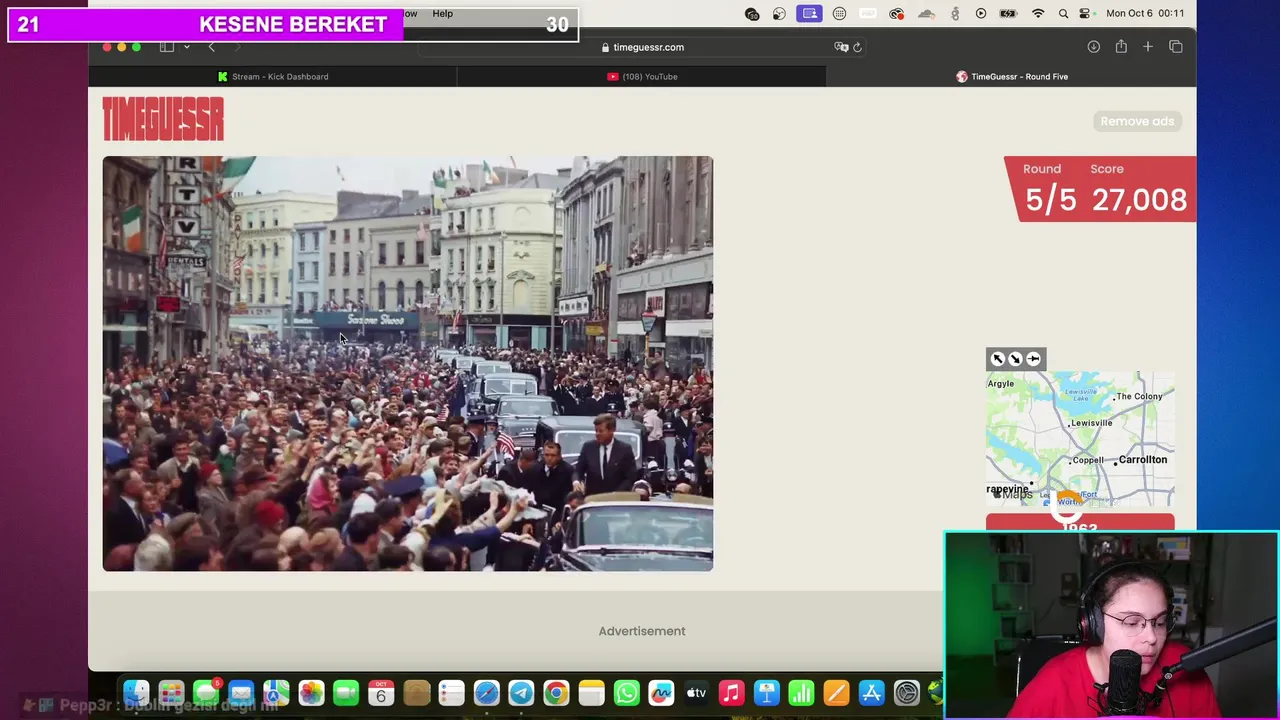The image size is (1280, 720).
Task: Open System Settings from the dock
Action: (x=906, y=693)
